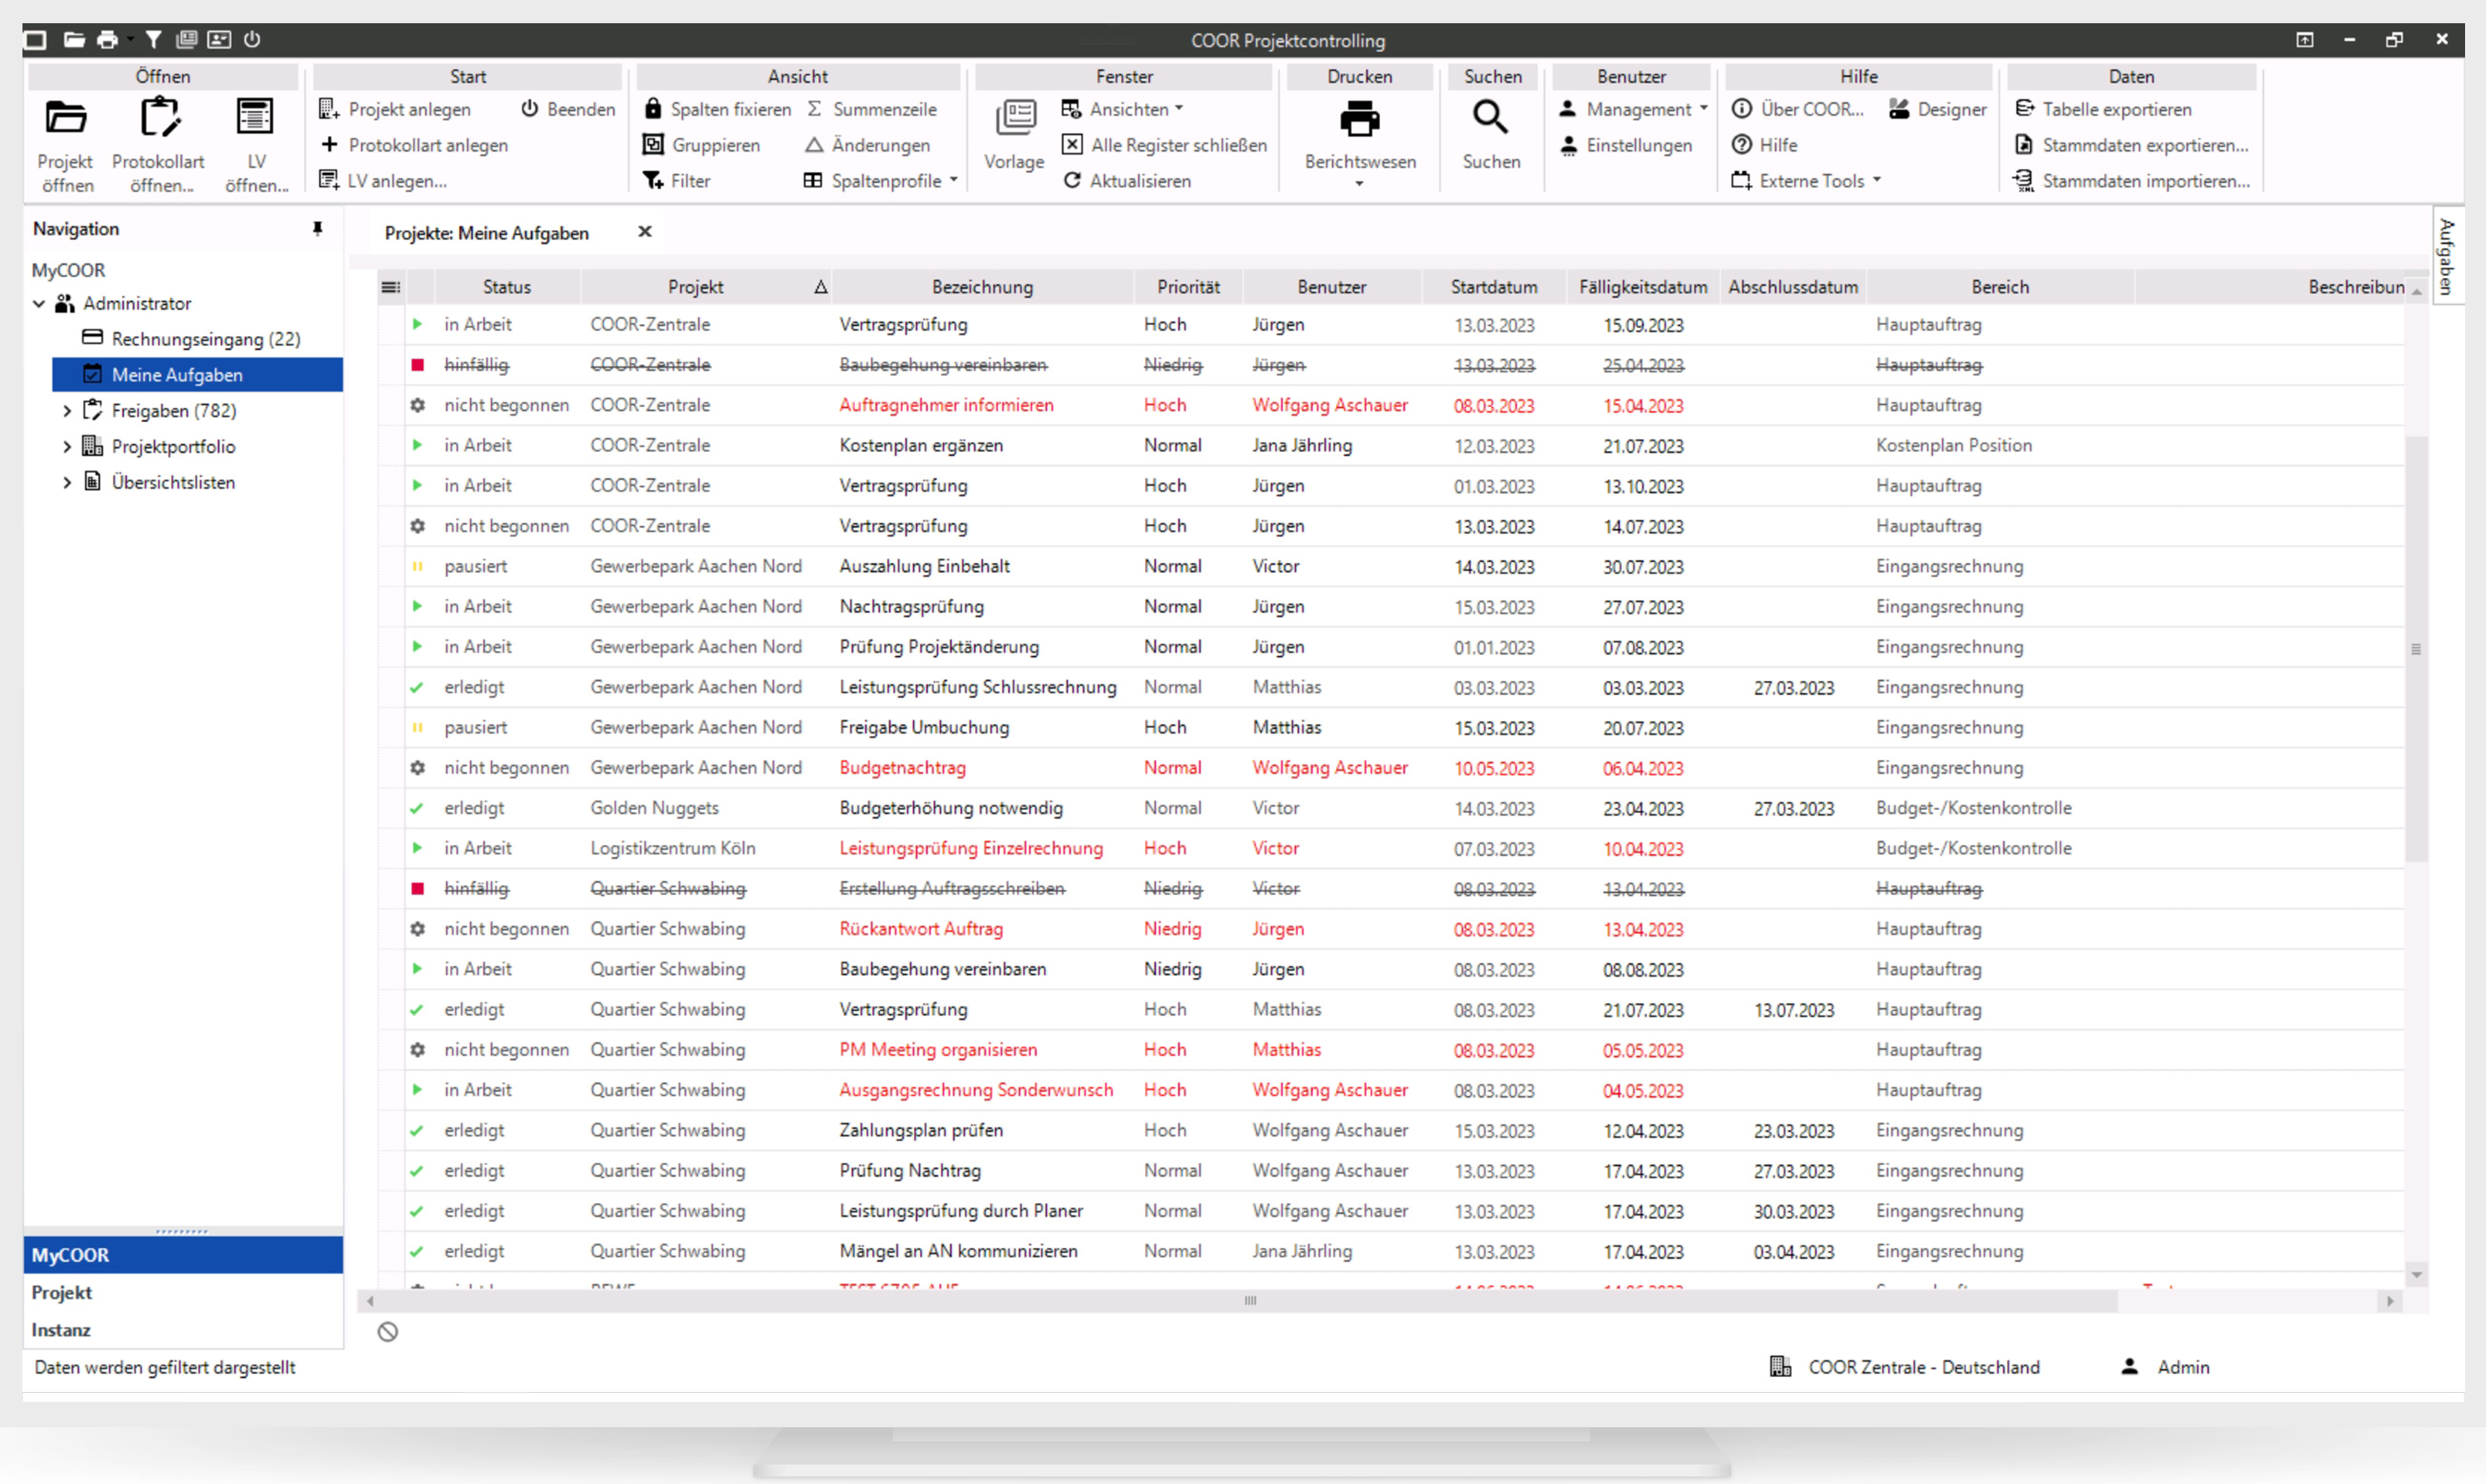
Task: Click the funnel filter icon in title bar
Action: [x=153, y=40]
